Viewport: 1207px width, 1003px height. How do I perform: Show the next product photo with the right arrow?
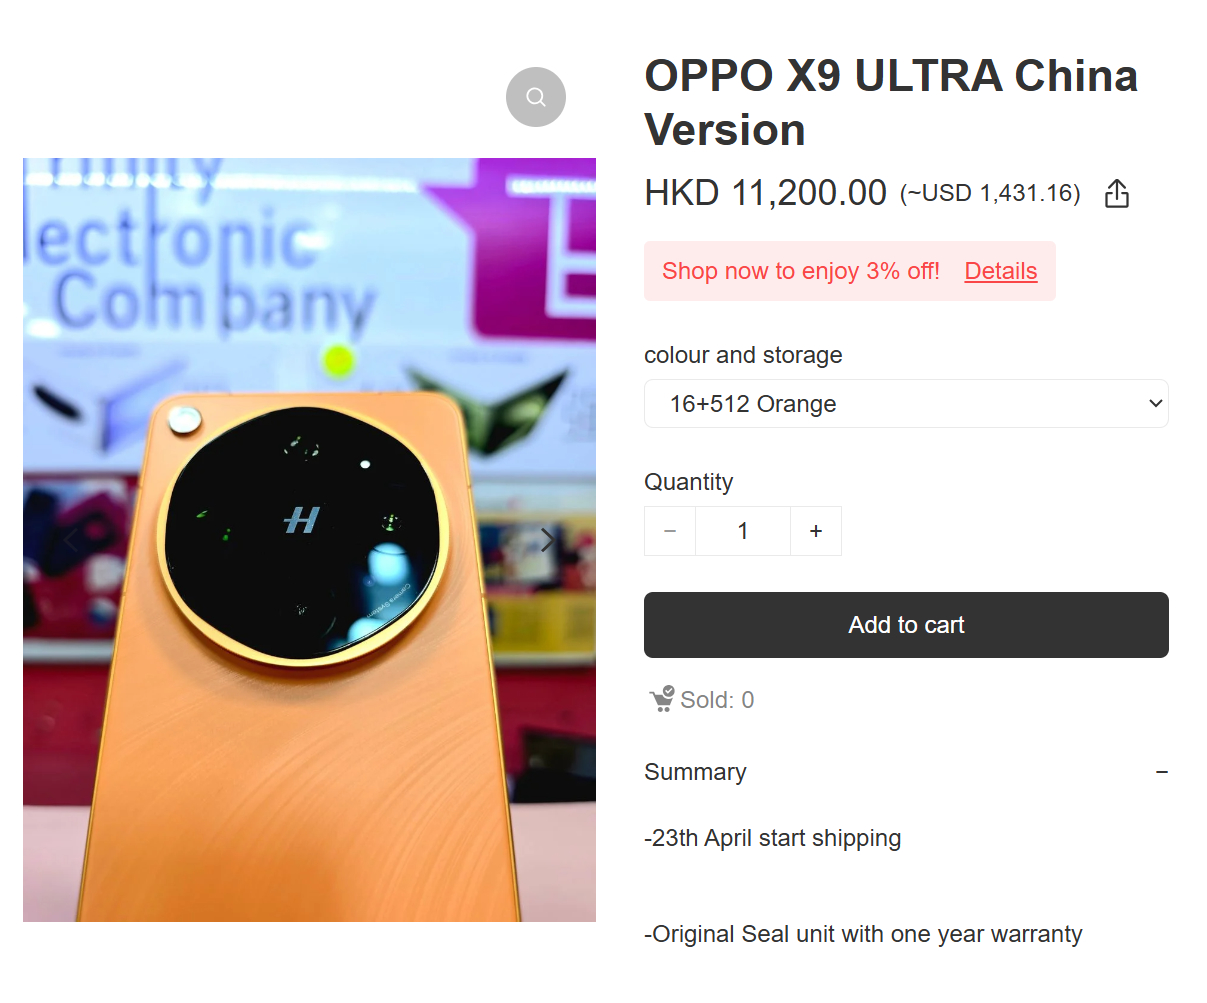point(547,540)
